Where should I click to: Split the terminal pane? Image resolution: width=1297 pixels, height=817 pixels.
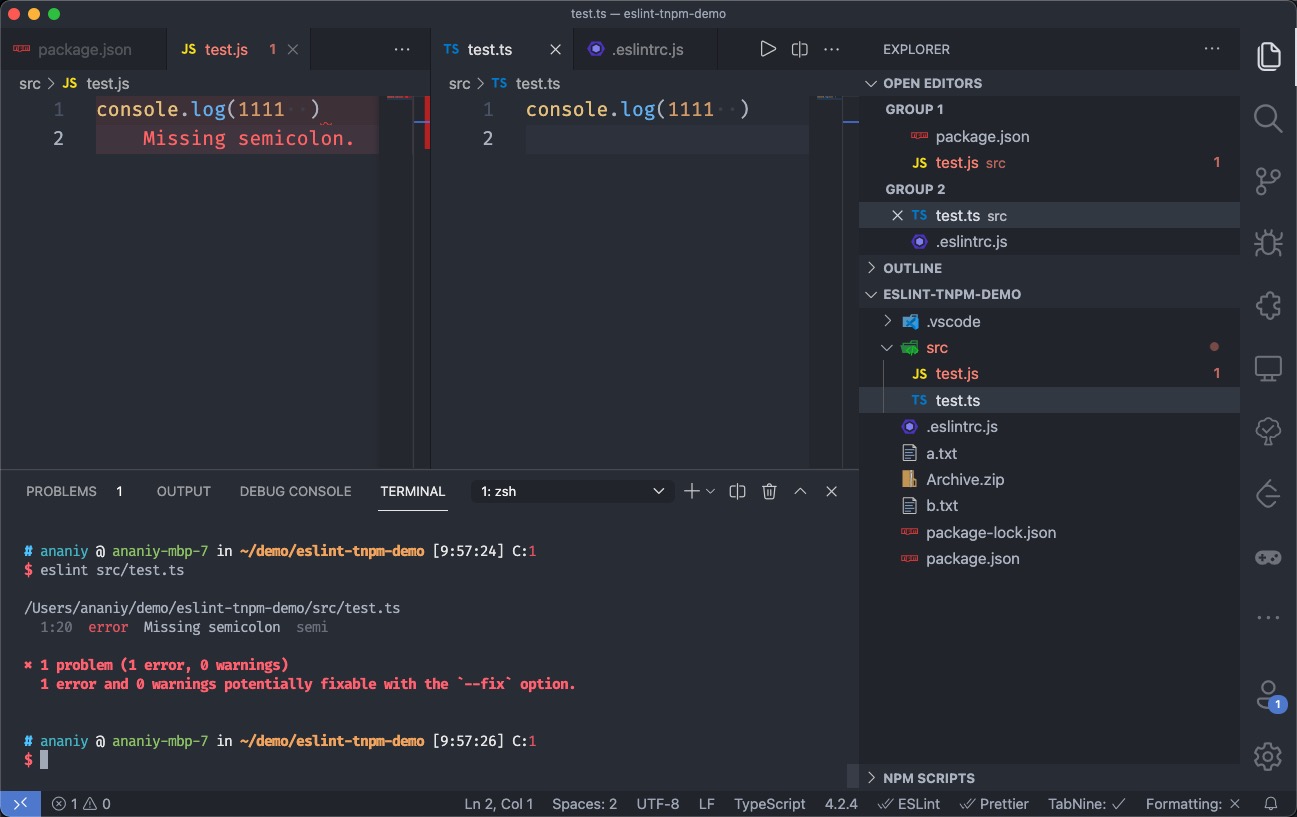click(x=738, y=491)
